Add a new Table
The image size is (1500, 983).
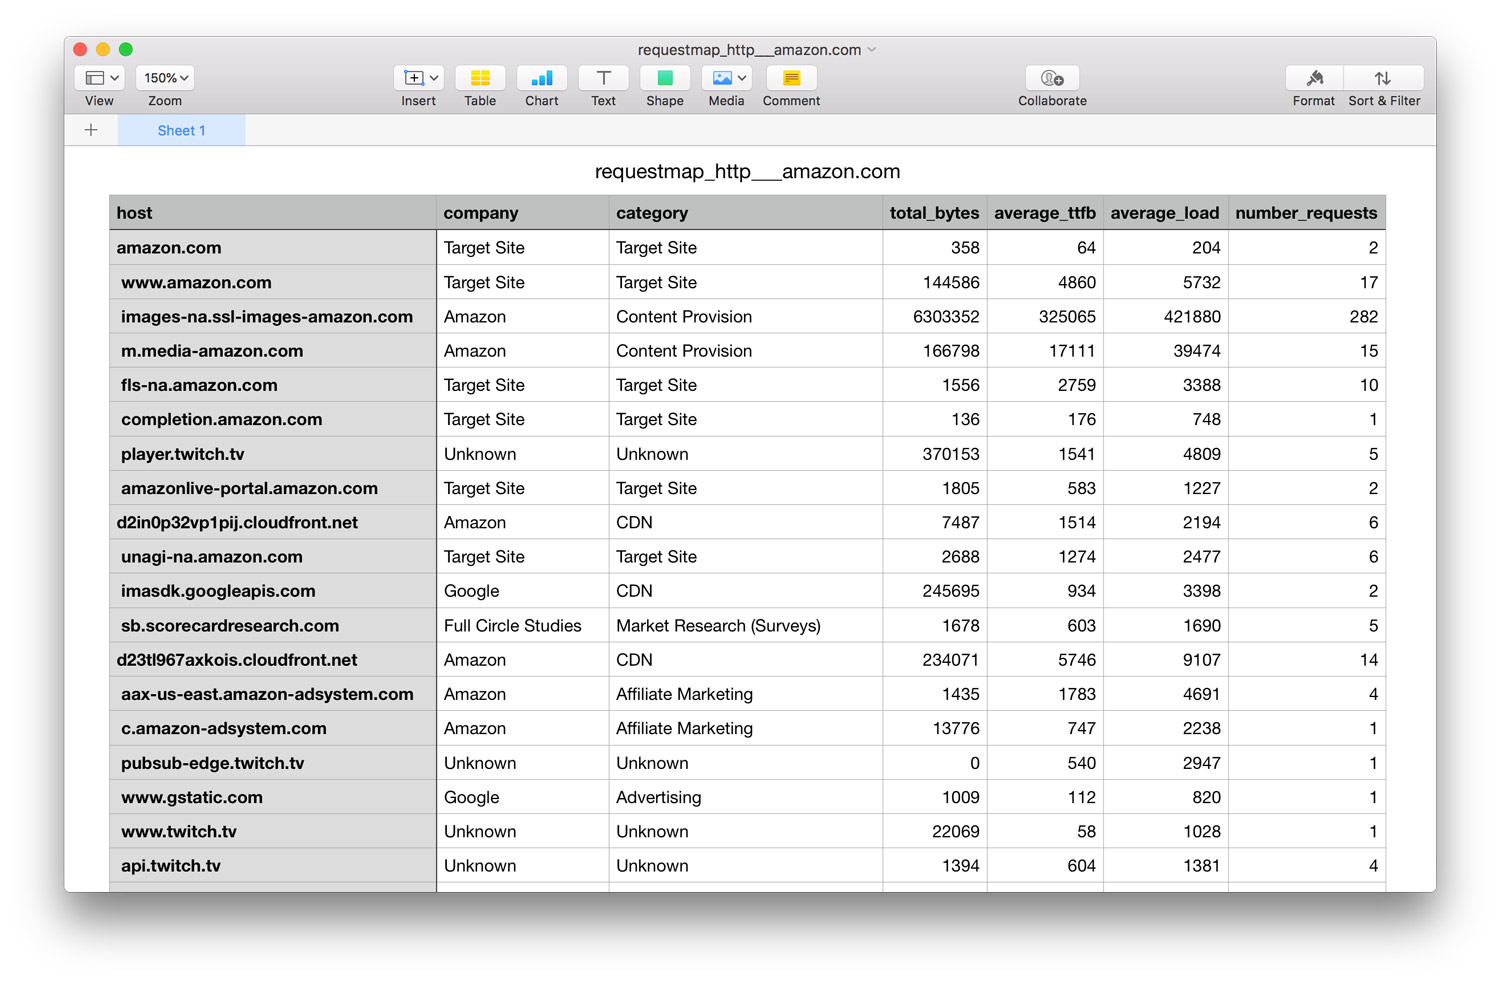point(480,78)
